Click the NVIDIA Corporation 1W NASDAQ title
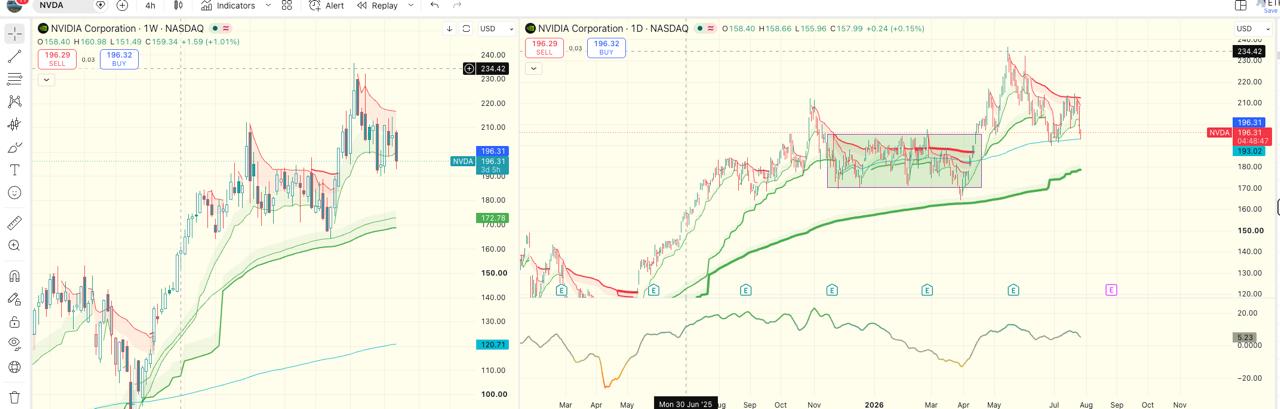Viewport: 1280px width, 409px height. tap(127, 29)
